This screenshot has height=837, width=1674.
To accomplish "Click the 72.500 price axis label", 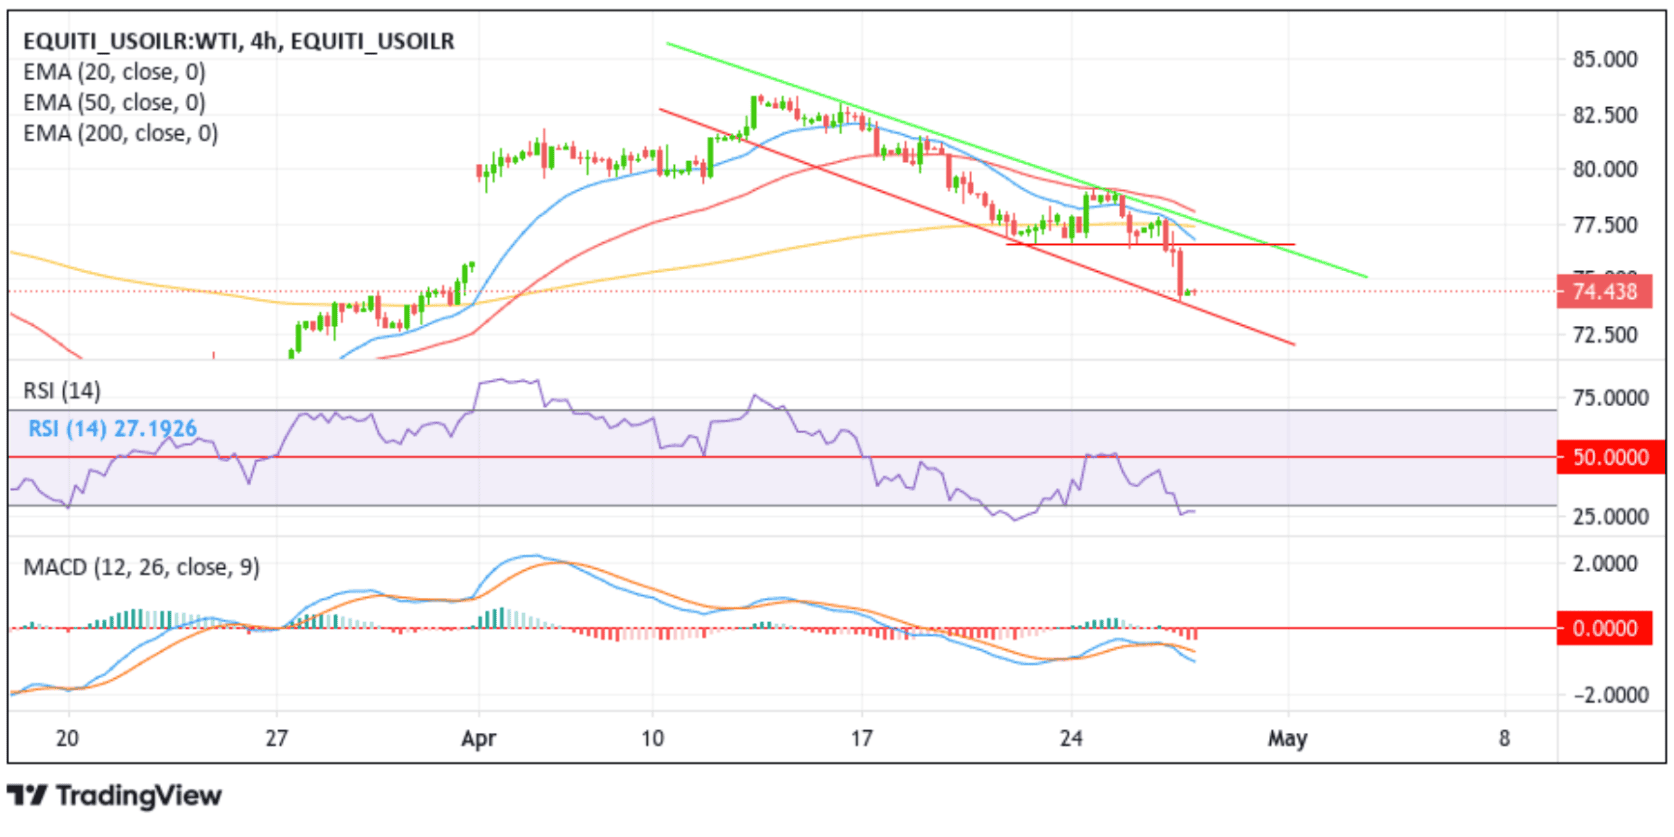I will pyautogui.click(x=1605, y=334).
